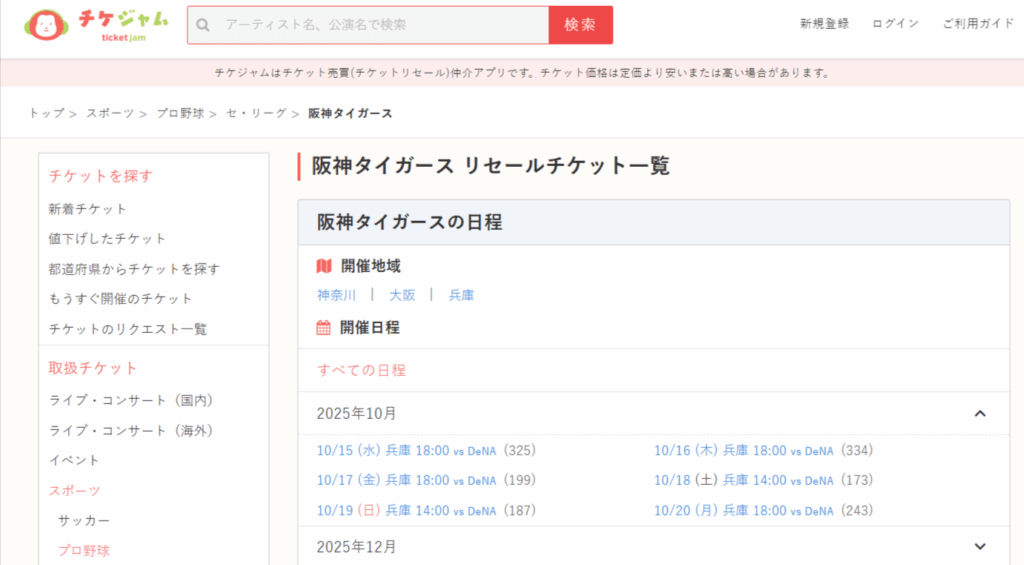Screen dimensions: 1024x565
Task: Filter by 兵庫 region
Action: pos(461,295)
